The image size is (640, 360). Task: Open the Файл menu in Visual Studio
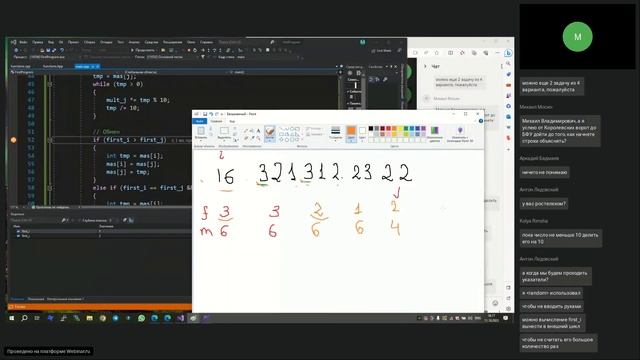coord(23,42)
